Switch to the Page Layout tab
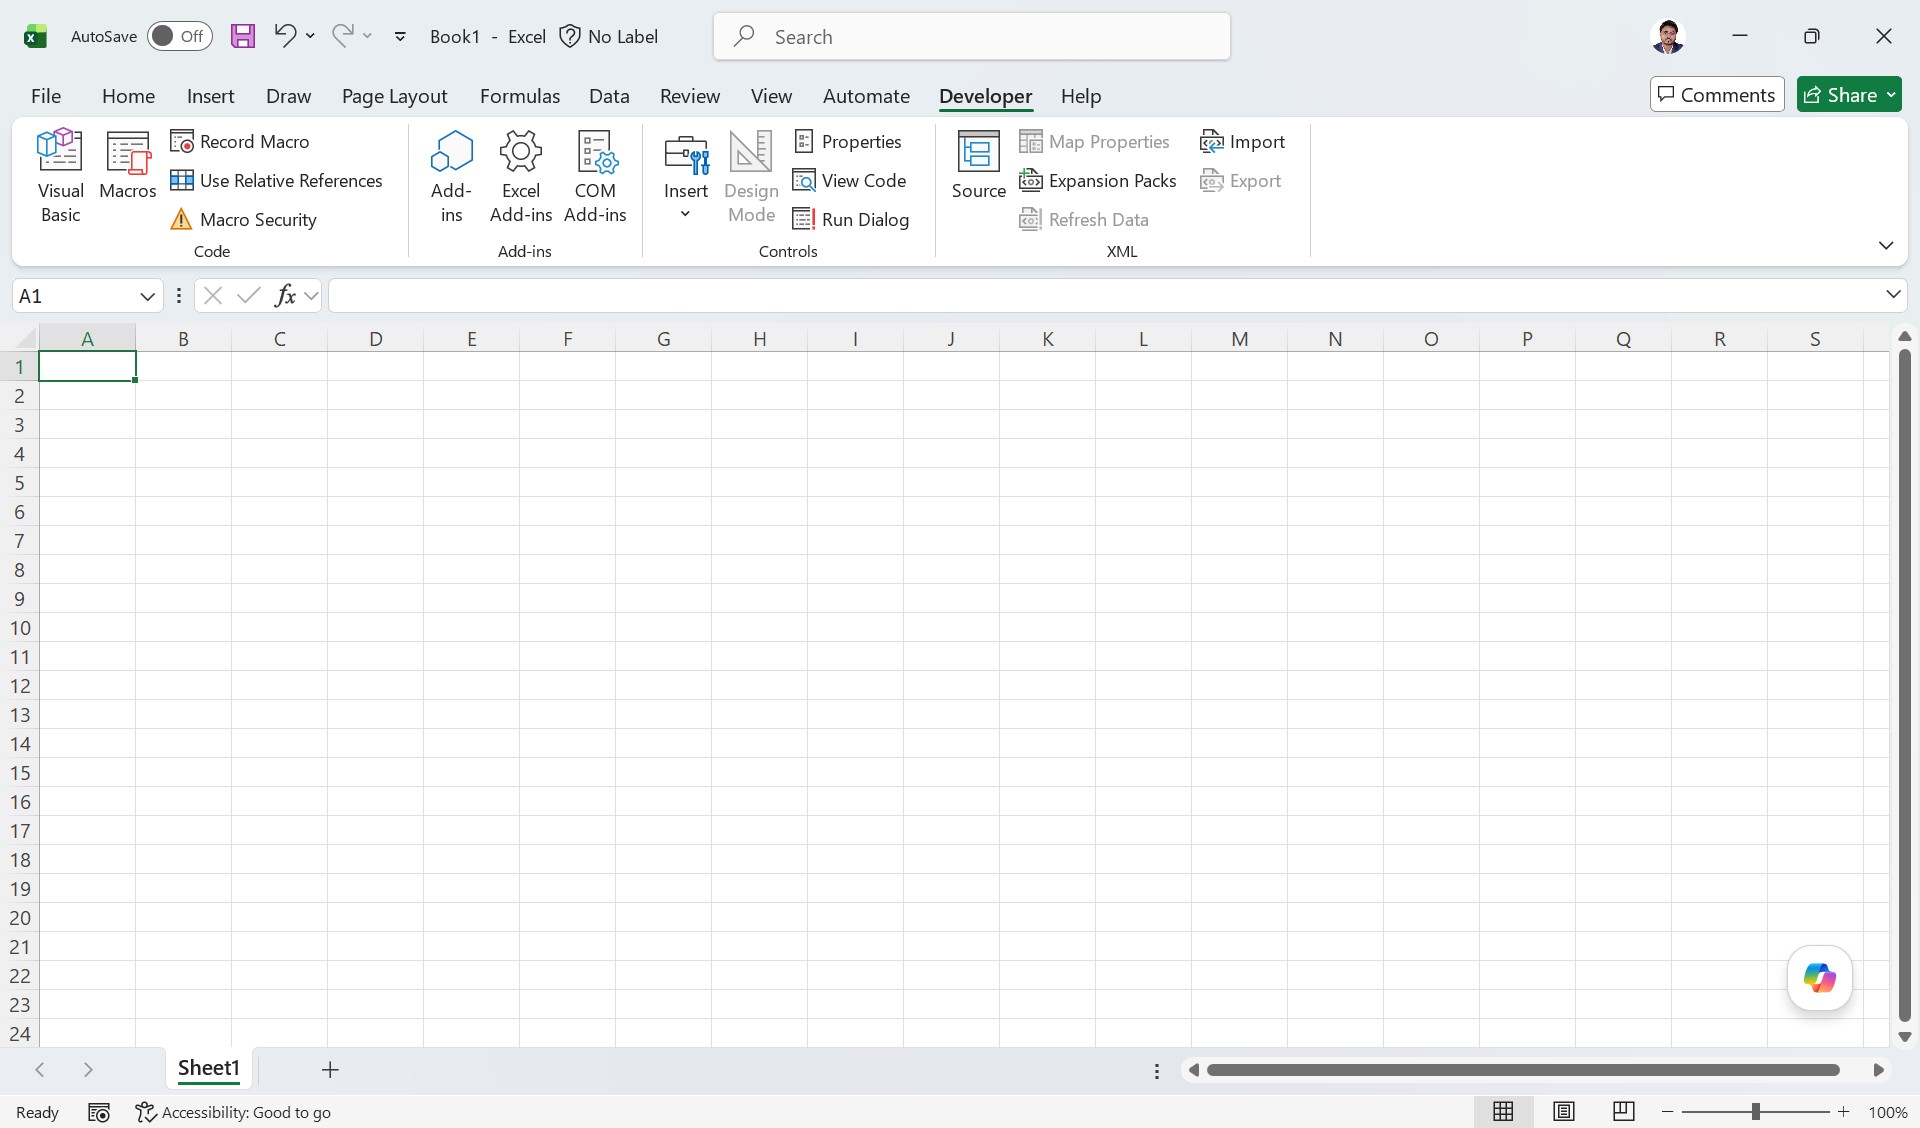This screenshot has width=1920, height=1128. pos(394,96)
